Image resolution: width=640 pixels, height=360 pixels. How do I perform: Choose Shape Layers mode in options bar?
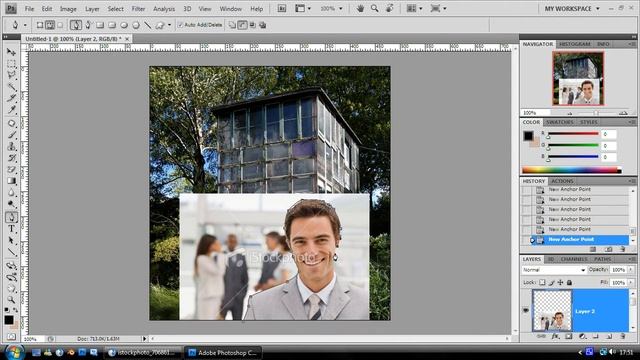point(40,25)
